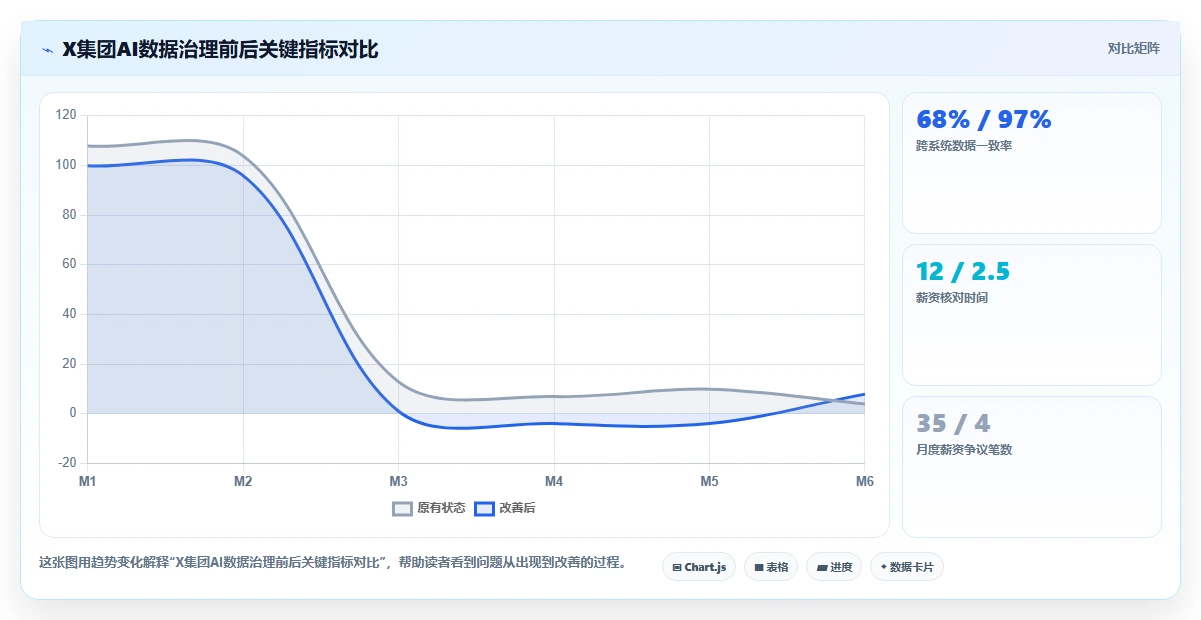
Task: Click the 跨系统数据一致率 card label
Action: coord(964,146)
